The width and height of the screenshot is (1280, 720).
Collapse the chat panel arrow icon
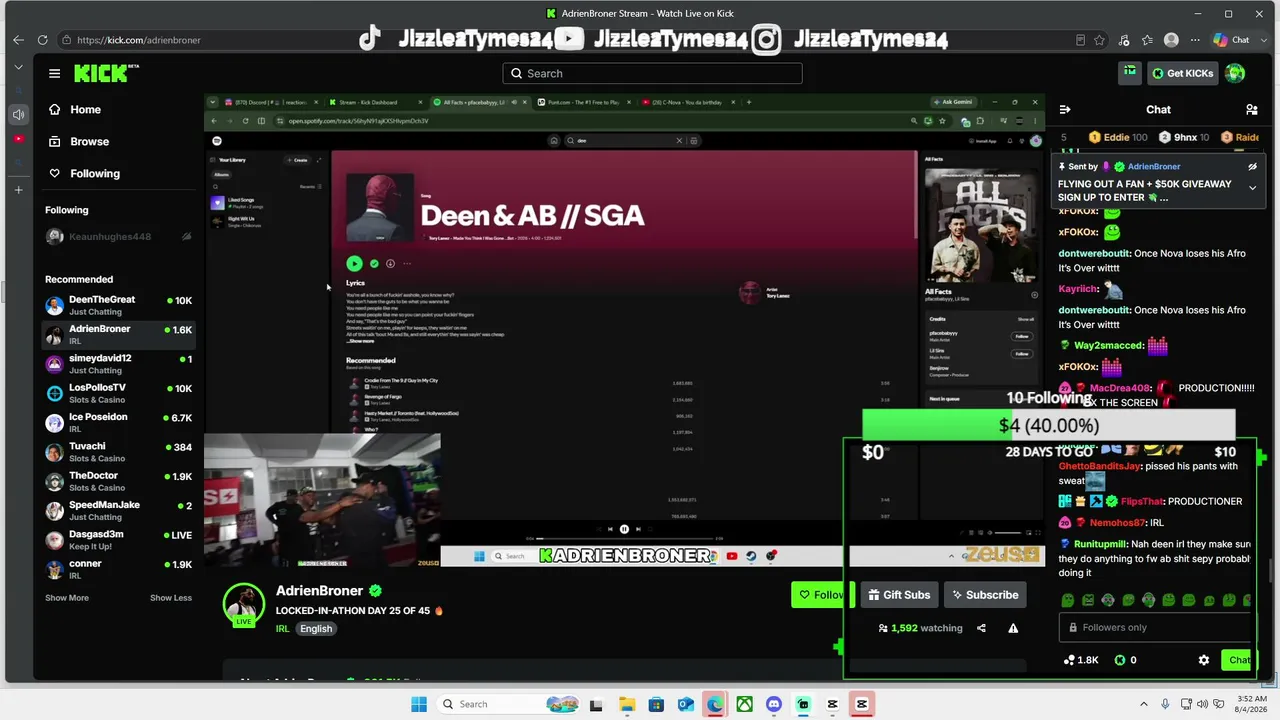point(1065,109)
